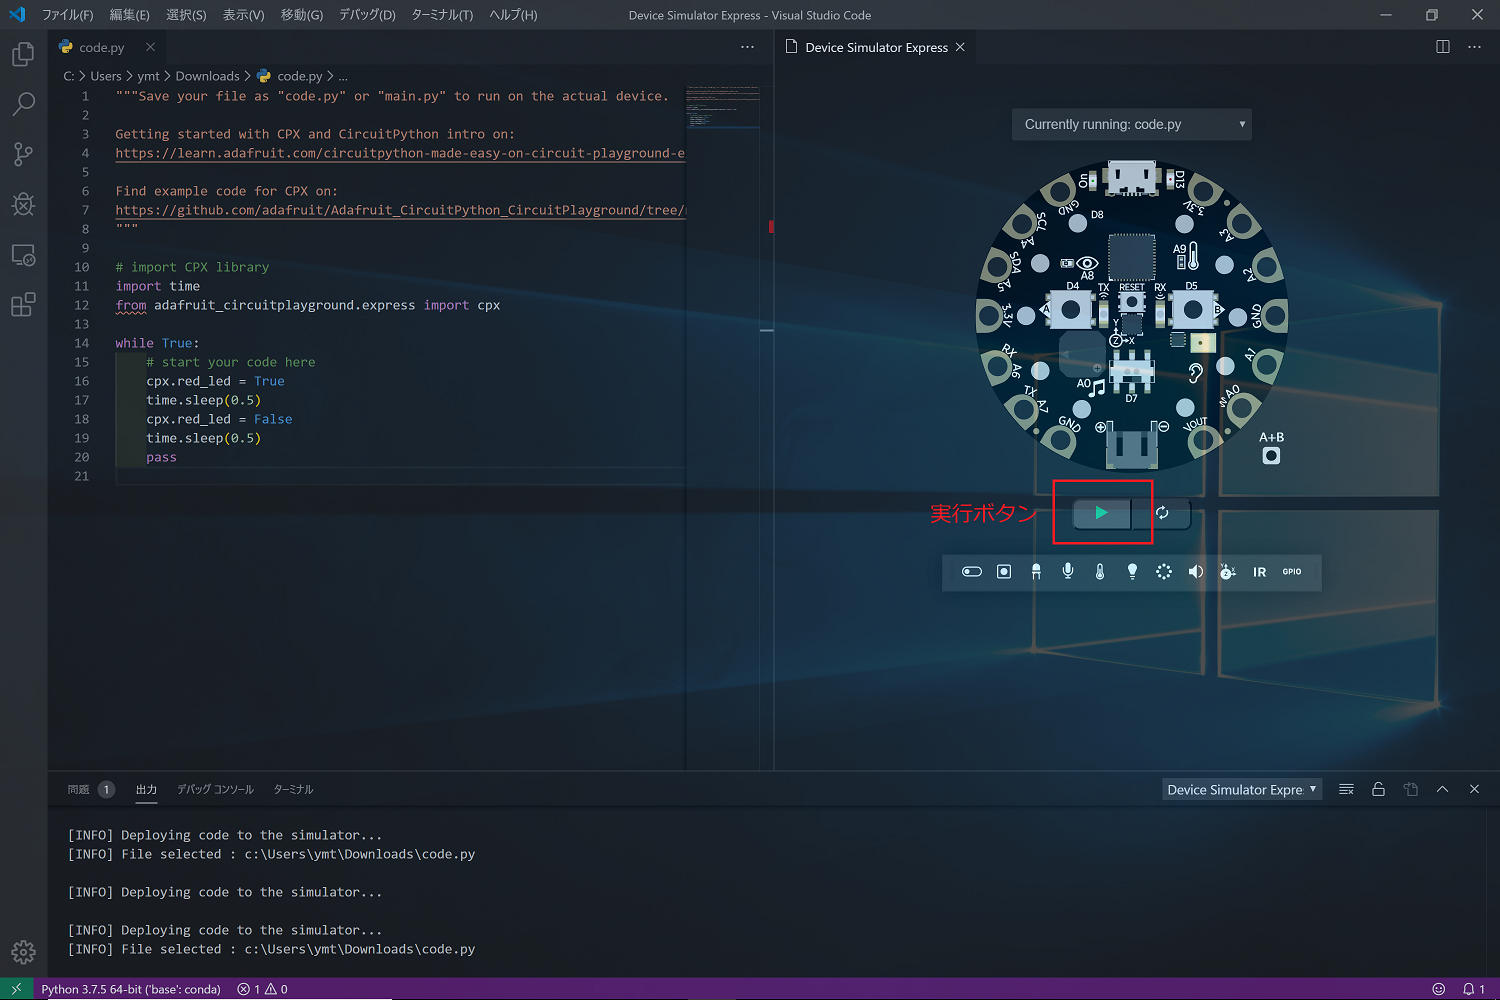Screen dimensions: 1500x1000
Task: Click the green play button in simulator
Action: pyautogui.click(x=1101, y=513)
